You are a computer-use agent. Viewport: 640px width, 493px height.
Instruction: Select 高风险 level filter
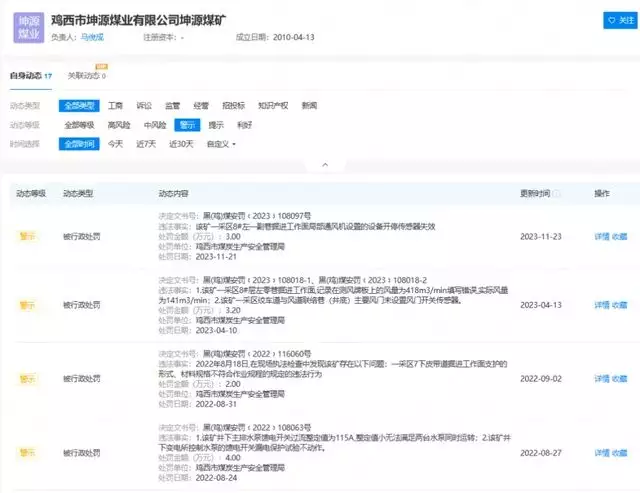tap(119, 125)
